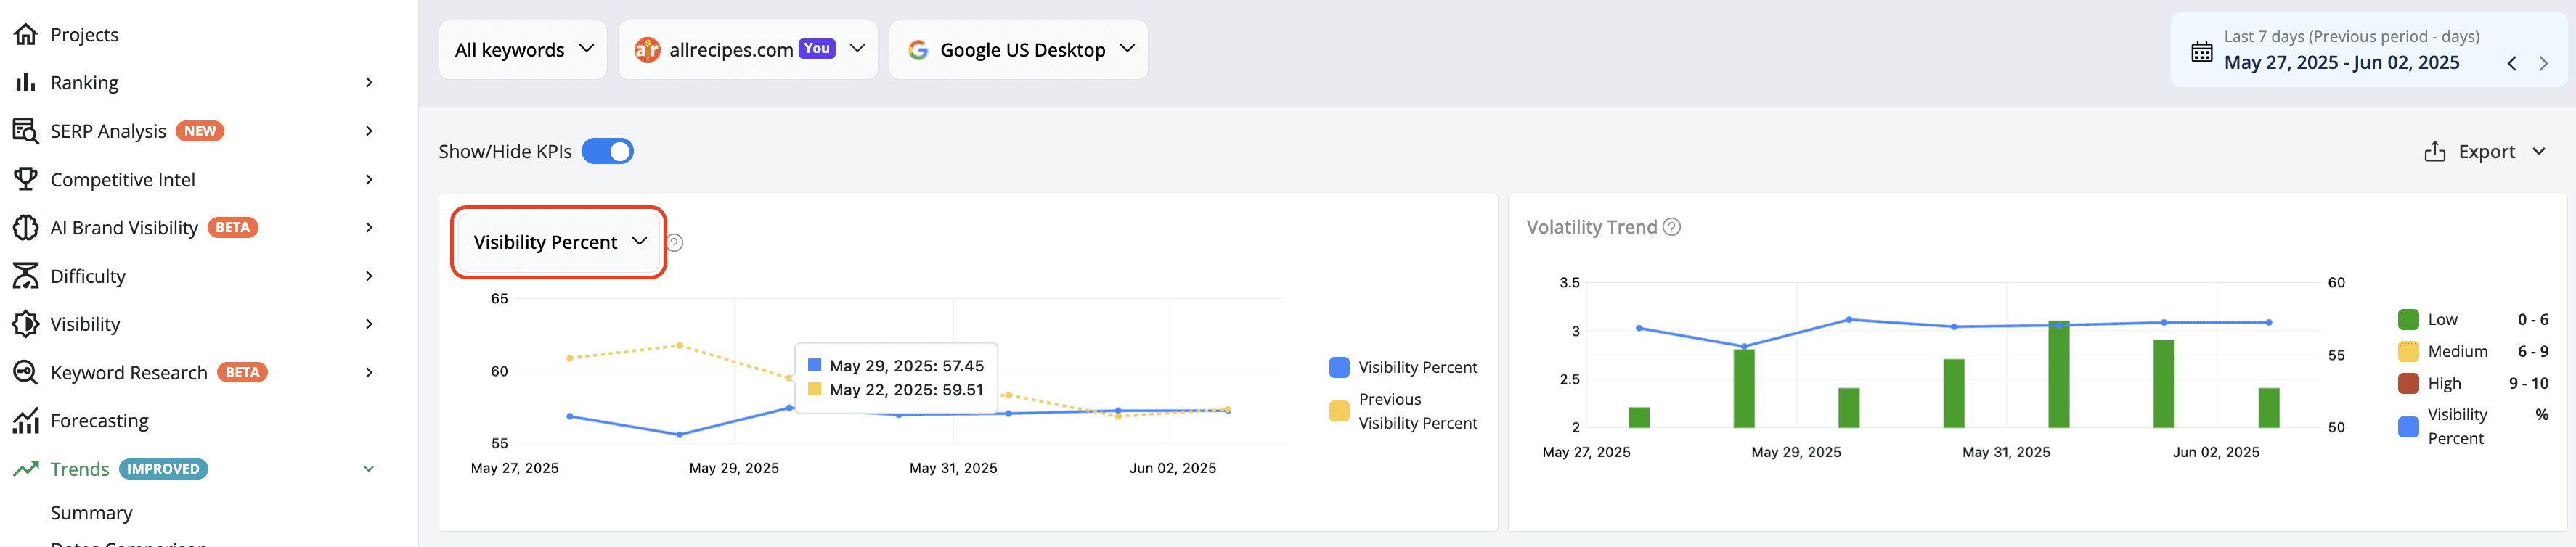The image size is (2576, 547).
Task: Click the Competitive Intel trophy icon
Action: point(26,179)
